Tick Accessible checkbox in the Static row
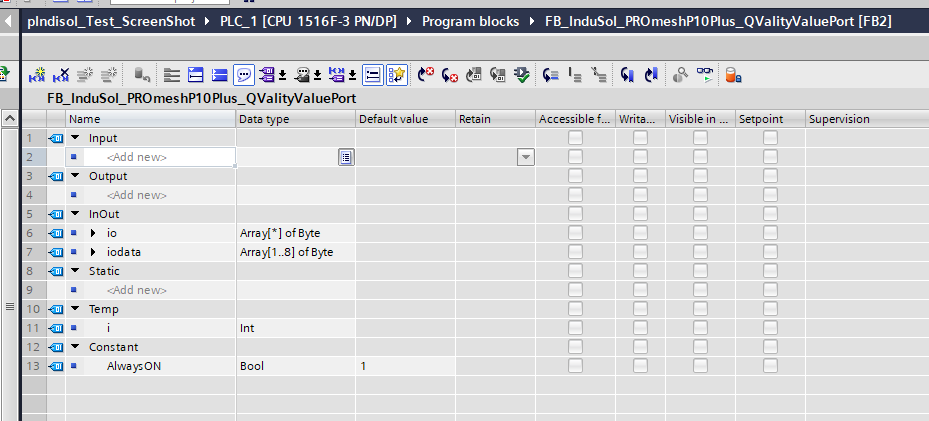Image resolution: width=929 pixels, height=421 pixels. click(575, 271)
